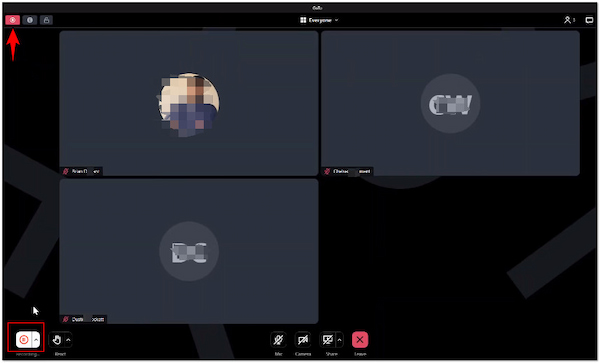Click muted mic icon on CW tile name label

pos(327,171)
